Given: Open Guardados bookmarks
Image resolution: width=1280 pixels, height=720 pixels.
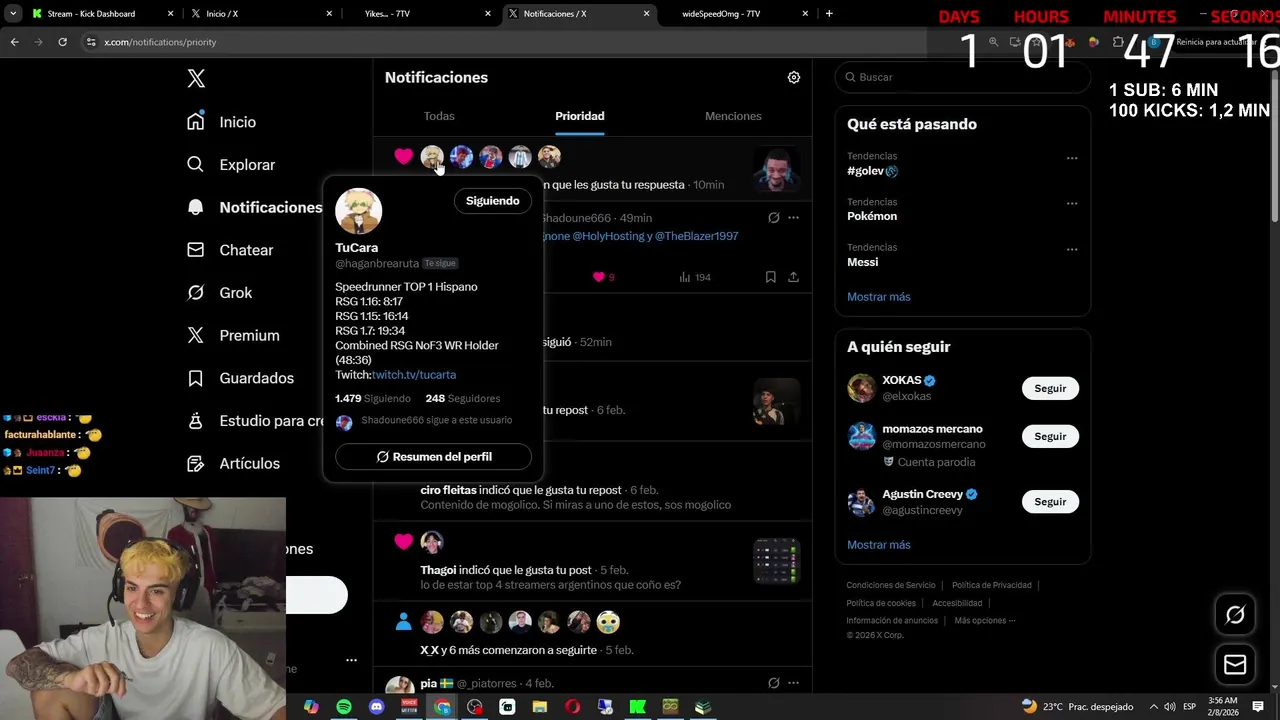Looking at the screenshot, I should pyautogui.click(x=240, y=378).
